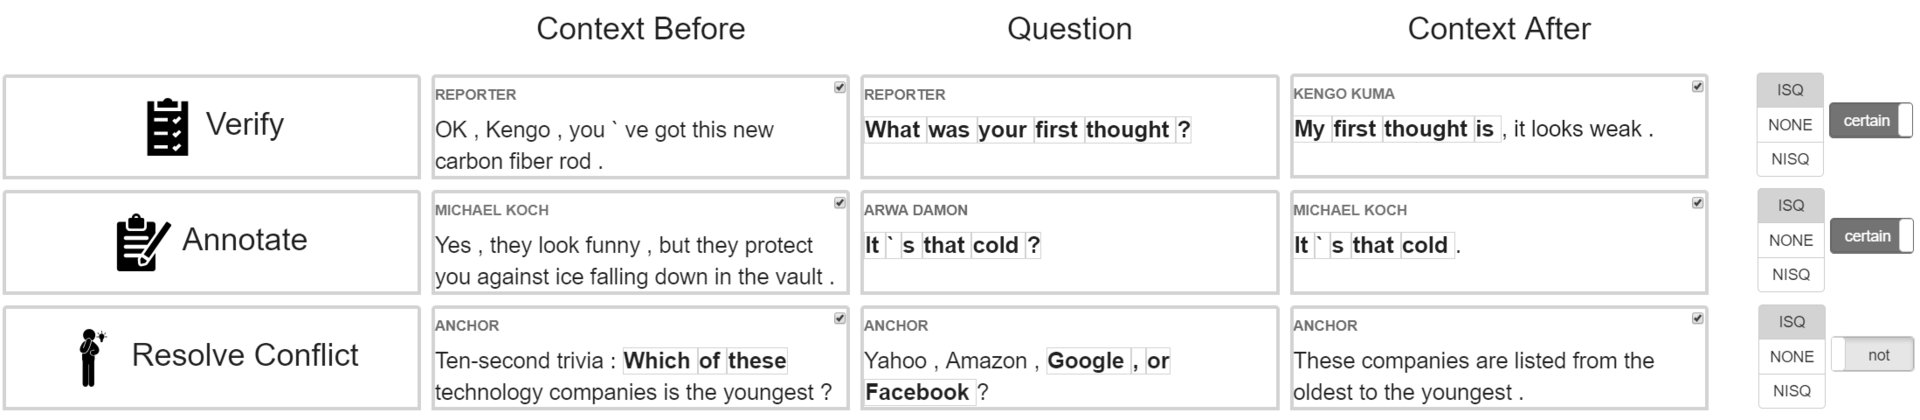This screenshot has width=1920, height=420.
Task: Flip the Resolve Conflict row 'not' toggle
Action: click(x=1872, y=355)
